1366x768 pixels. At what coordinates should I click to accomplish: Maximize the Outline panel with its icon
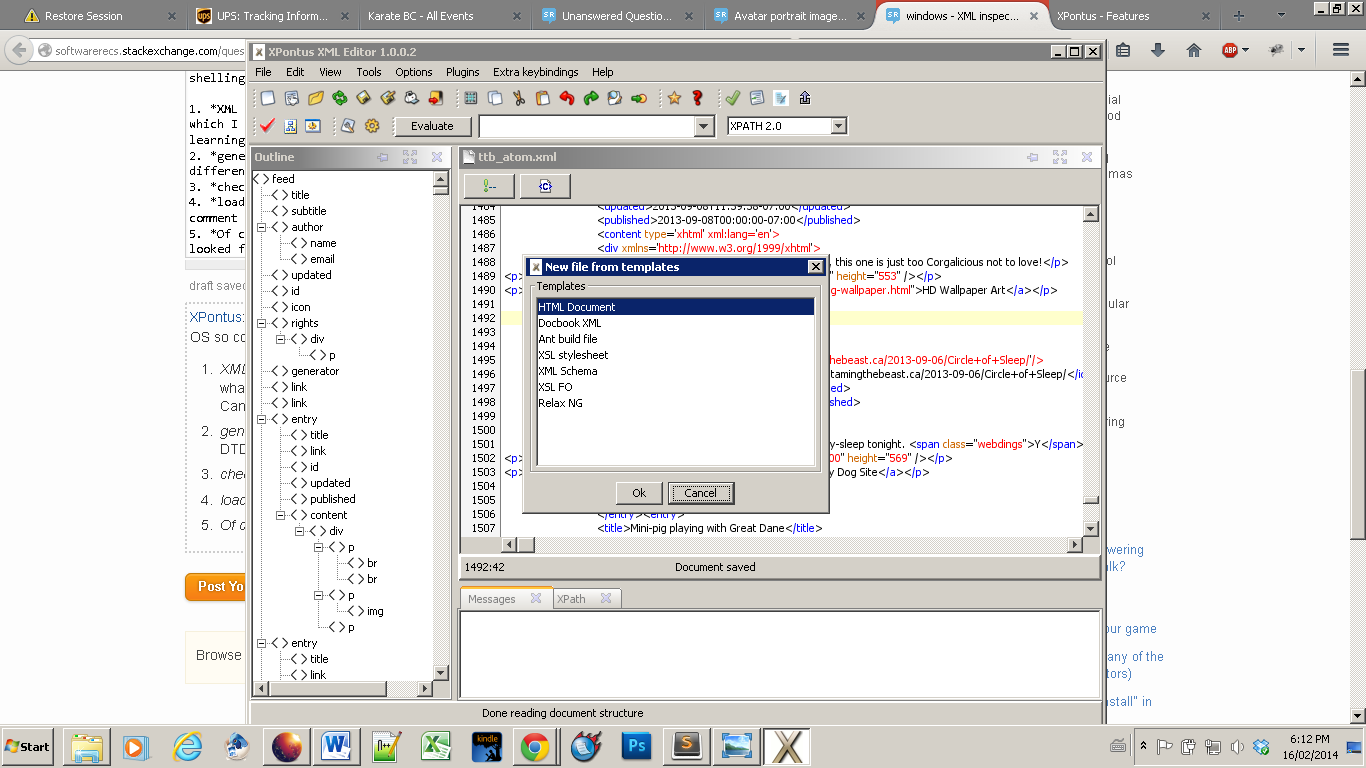[x=410, y=157]
